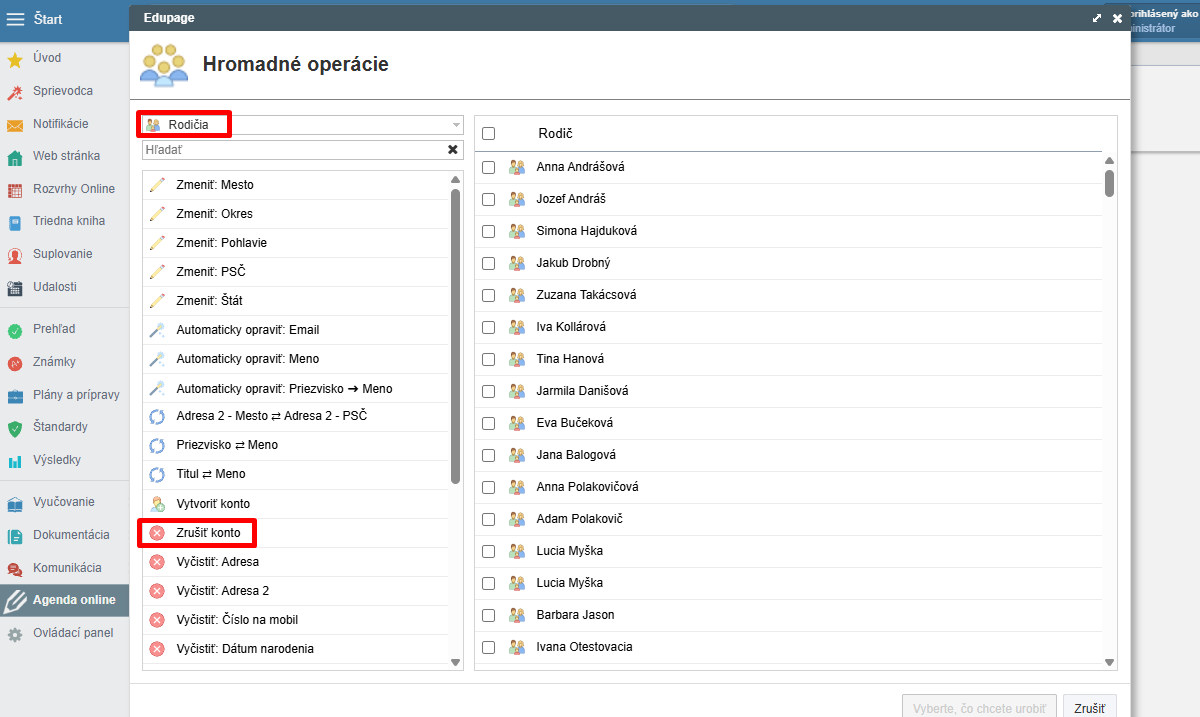
Task: Toggle the select-all checkbox beside Rodič
Action: click(x=489, y=133)
